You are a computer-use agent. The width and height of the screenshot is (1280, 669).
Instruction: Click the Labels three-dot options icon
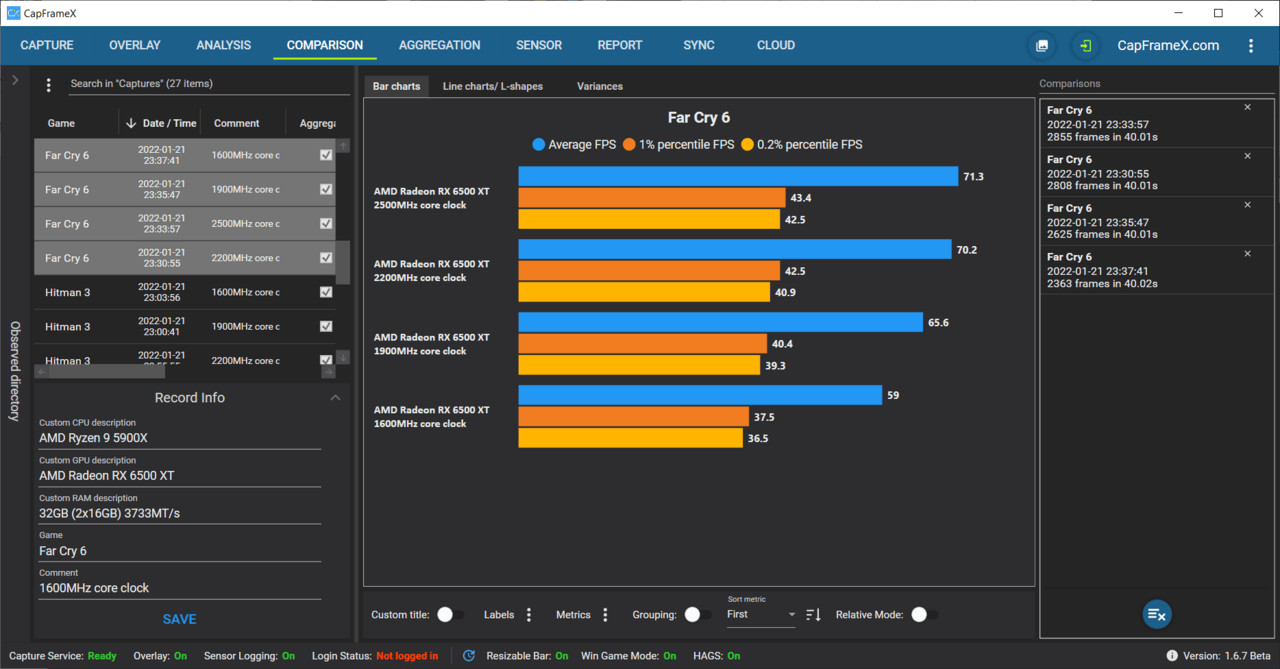click(x=529, y=615)
